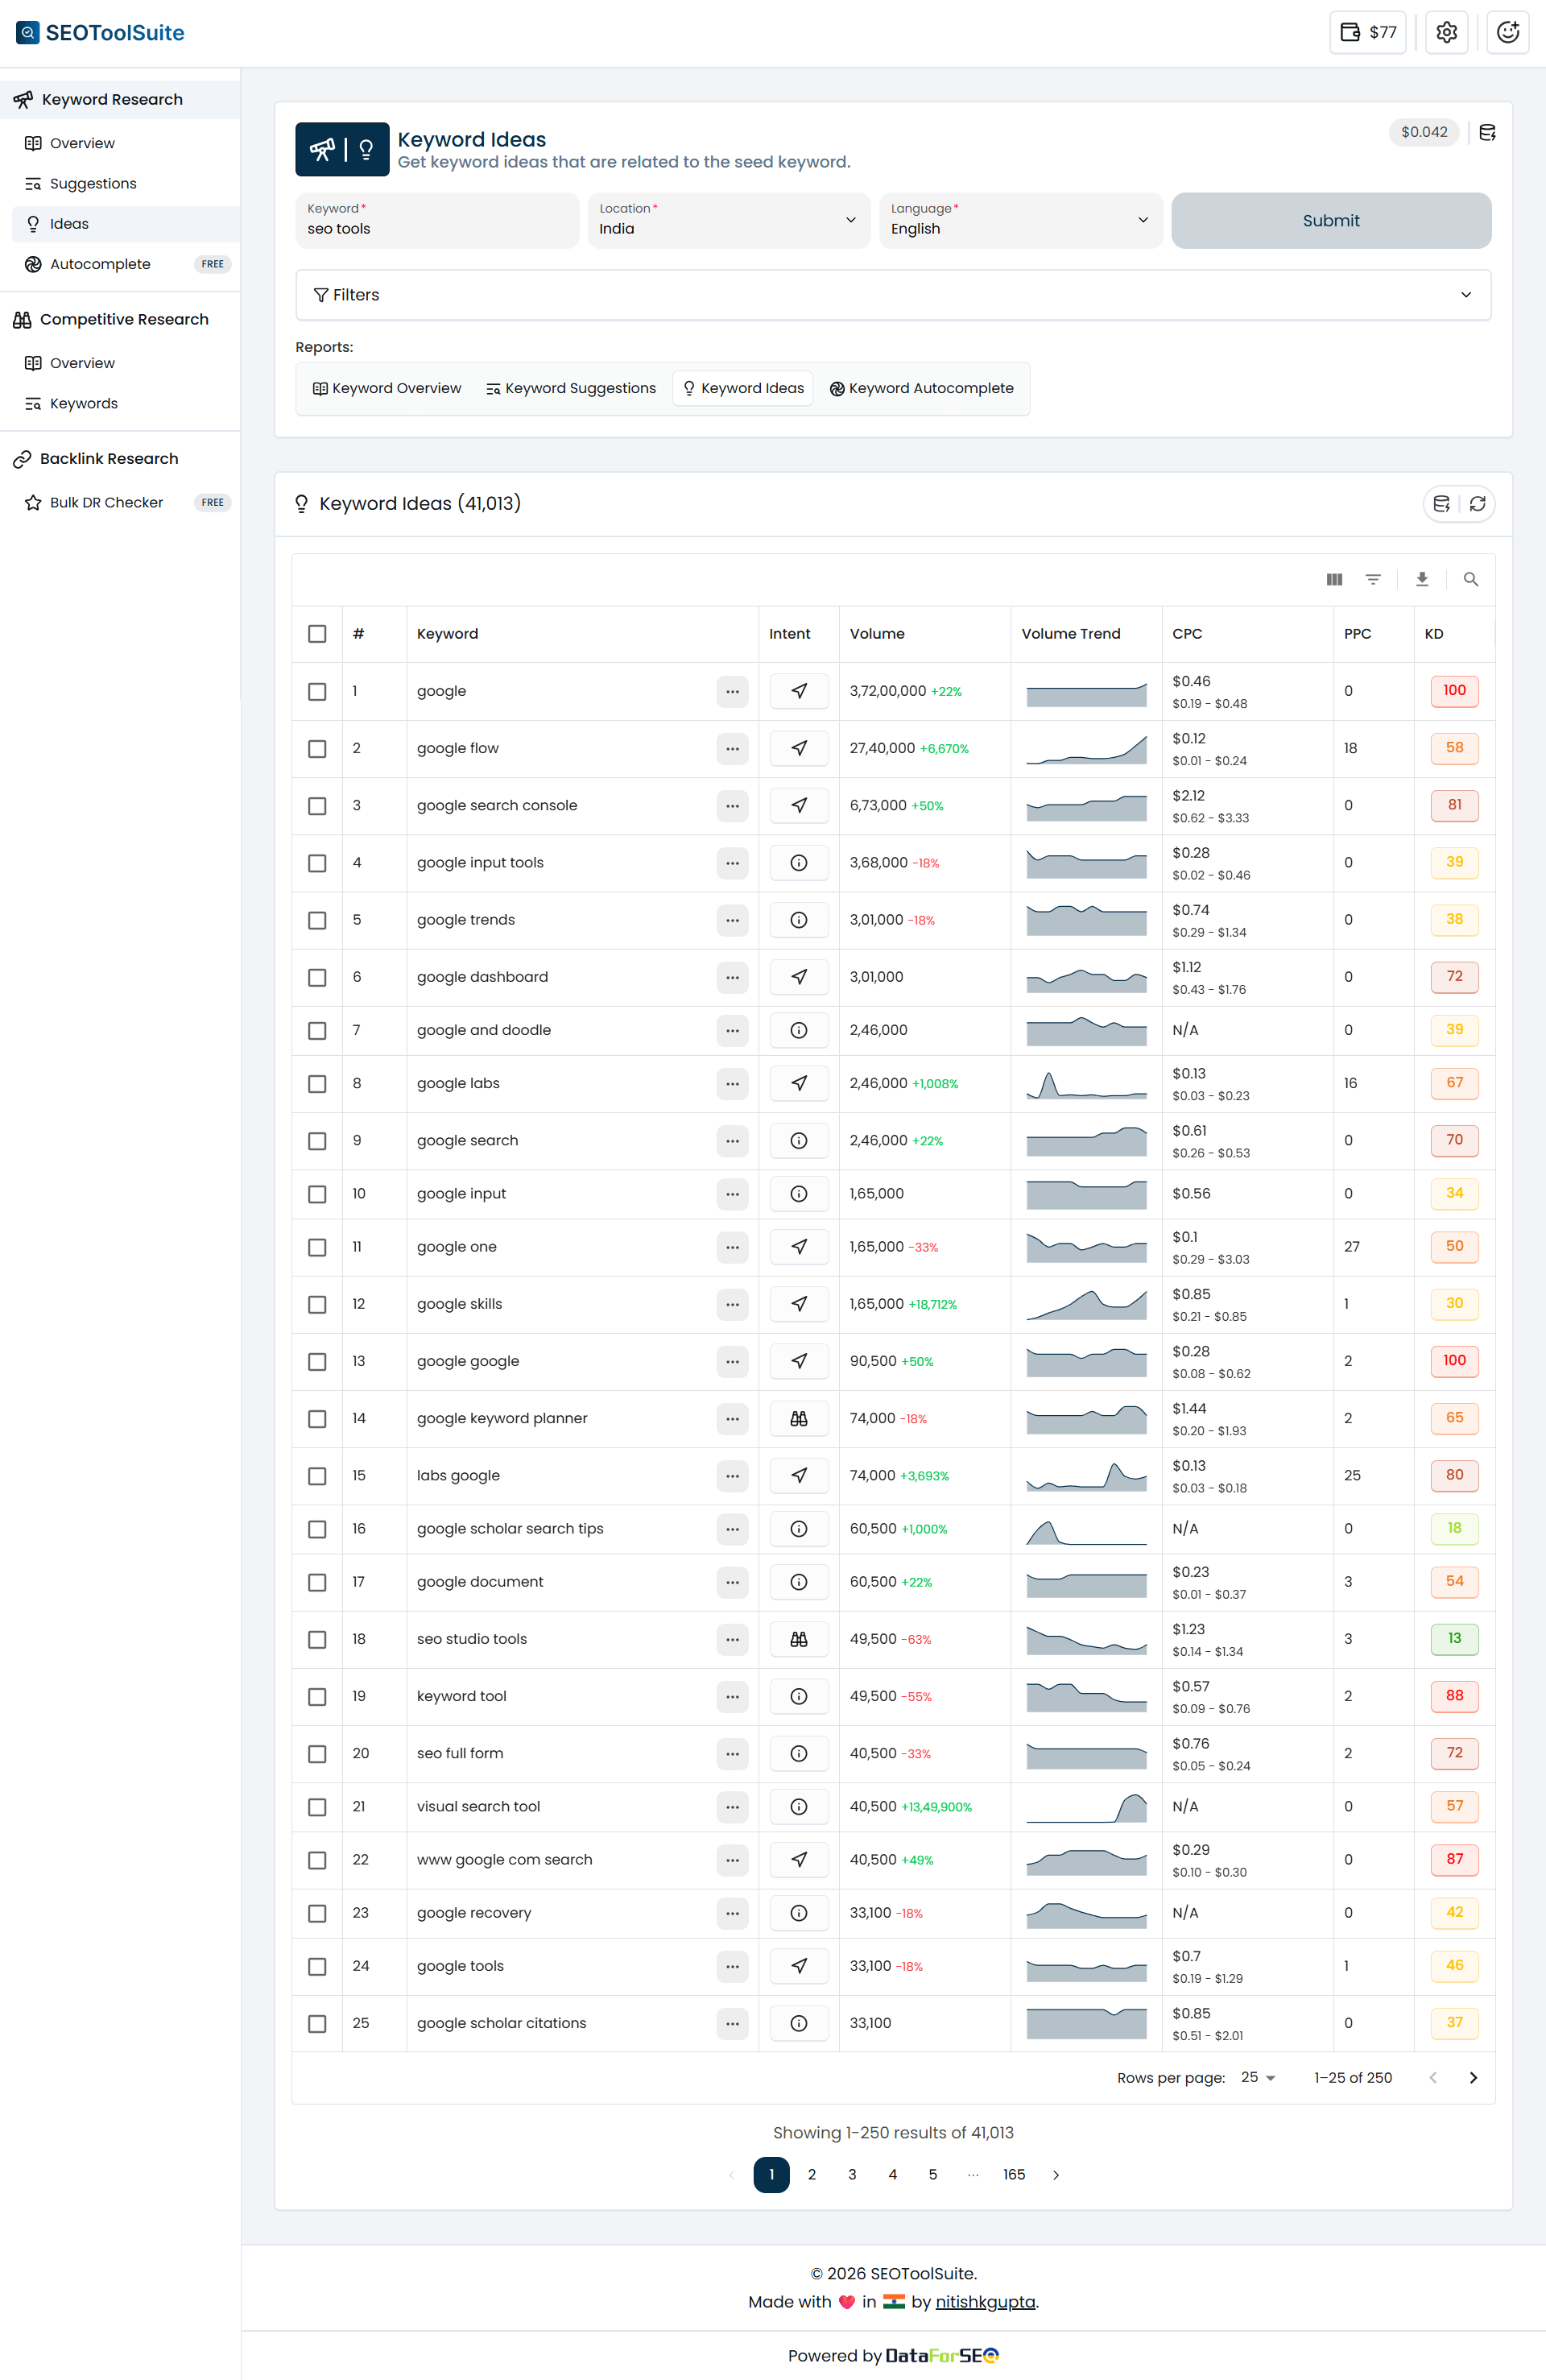1546x2380 pixels.
Task: Click the navigational intent icon for google labs
Action: tap(799, 1083)
